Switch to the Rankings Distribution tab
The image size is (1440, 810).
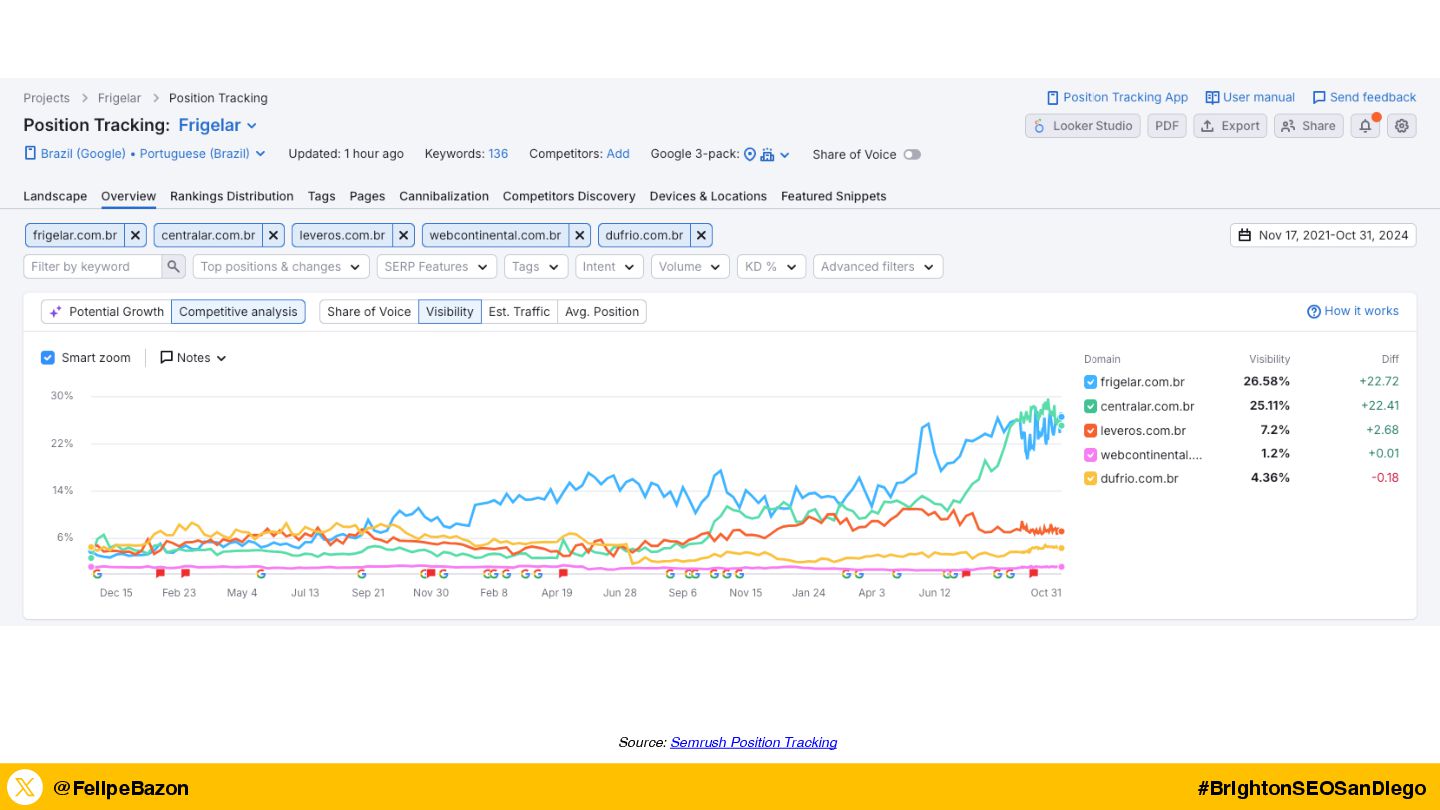pyautogui.click(x=231, y=196)
